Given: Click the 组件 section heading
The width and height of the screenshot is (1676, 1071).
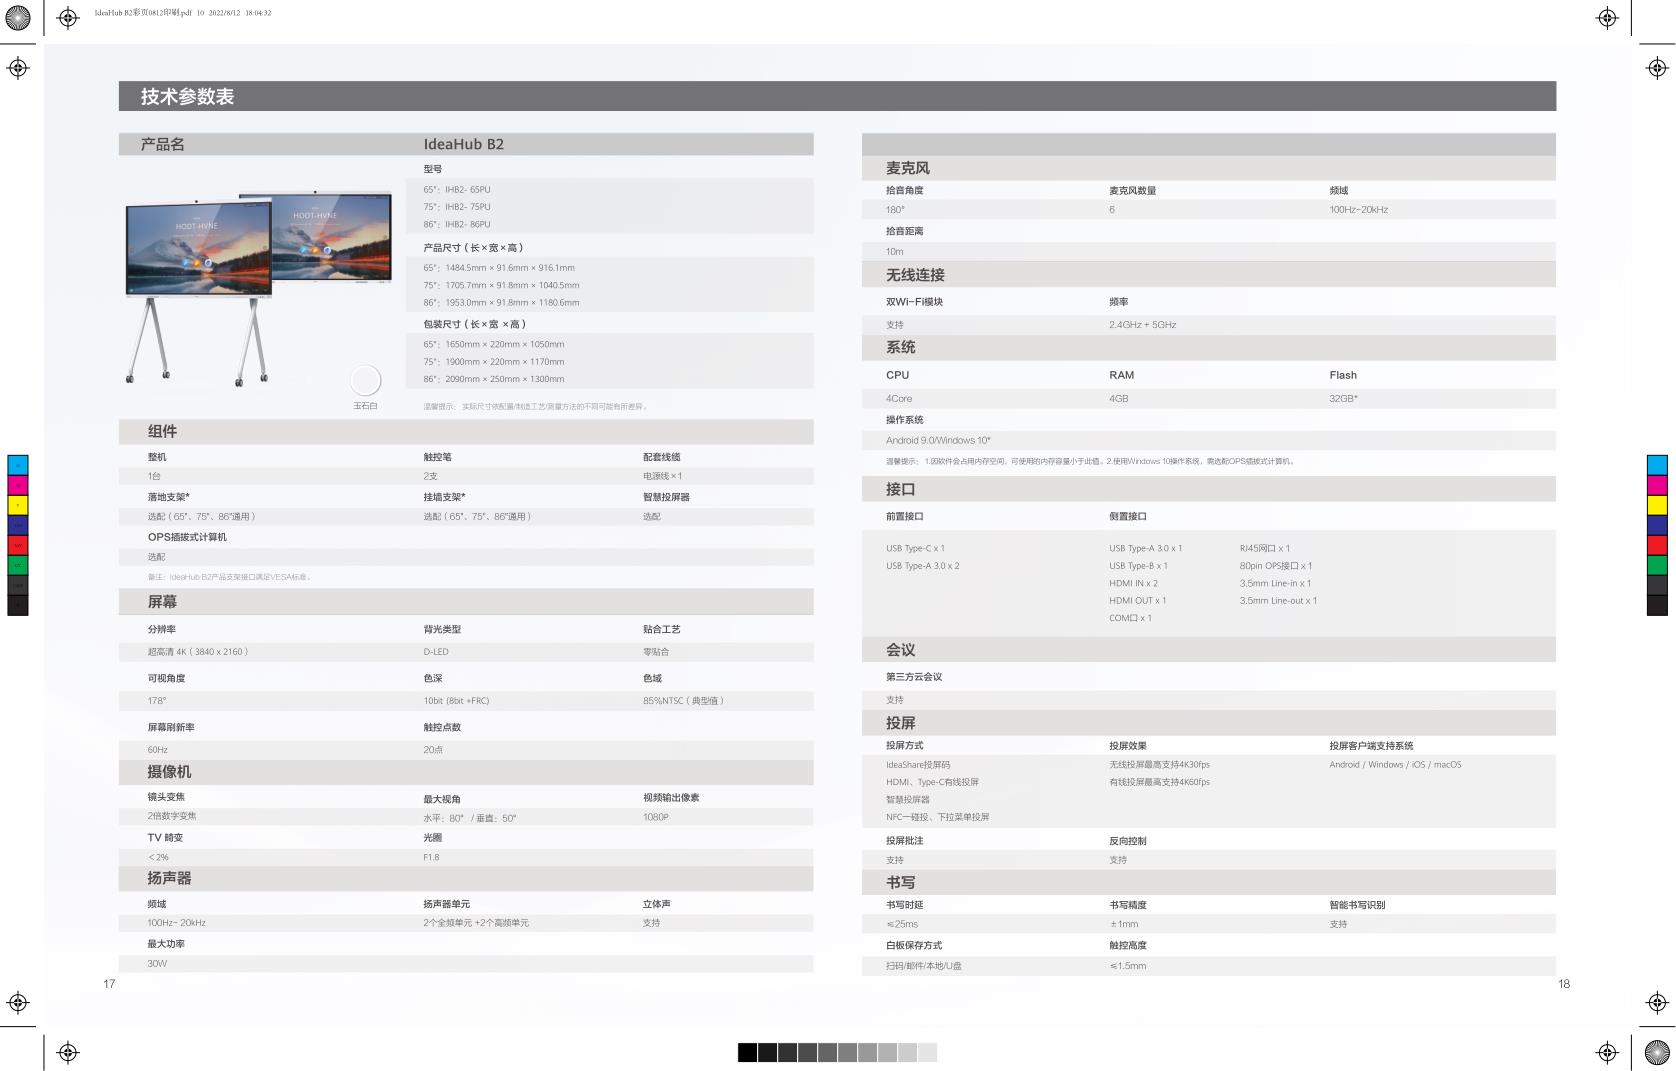Looking at the screenshot, I should tap(162, 431).
